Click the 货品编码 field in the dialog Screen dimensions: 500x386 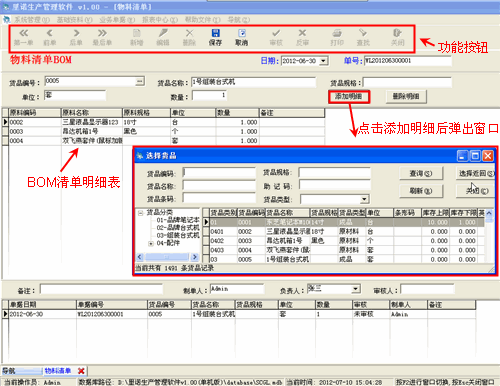pos(219,173)
